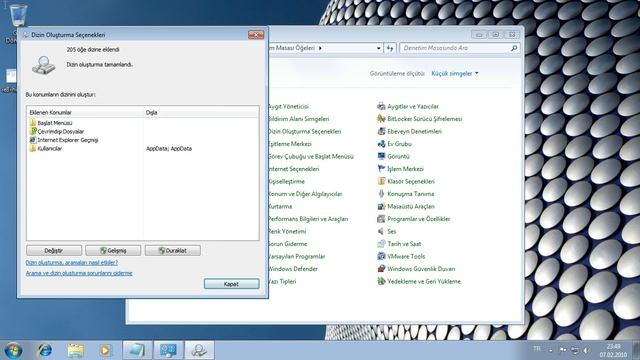
Task: Click the Değiştir button
Action: click(x=54, y=251)
